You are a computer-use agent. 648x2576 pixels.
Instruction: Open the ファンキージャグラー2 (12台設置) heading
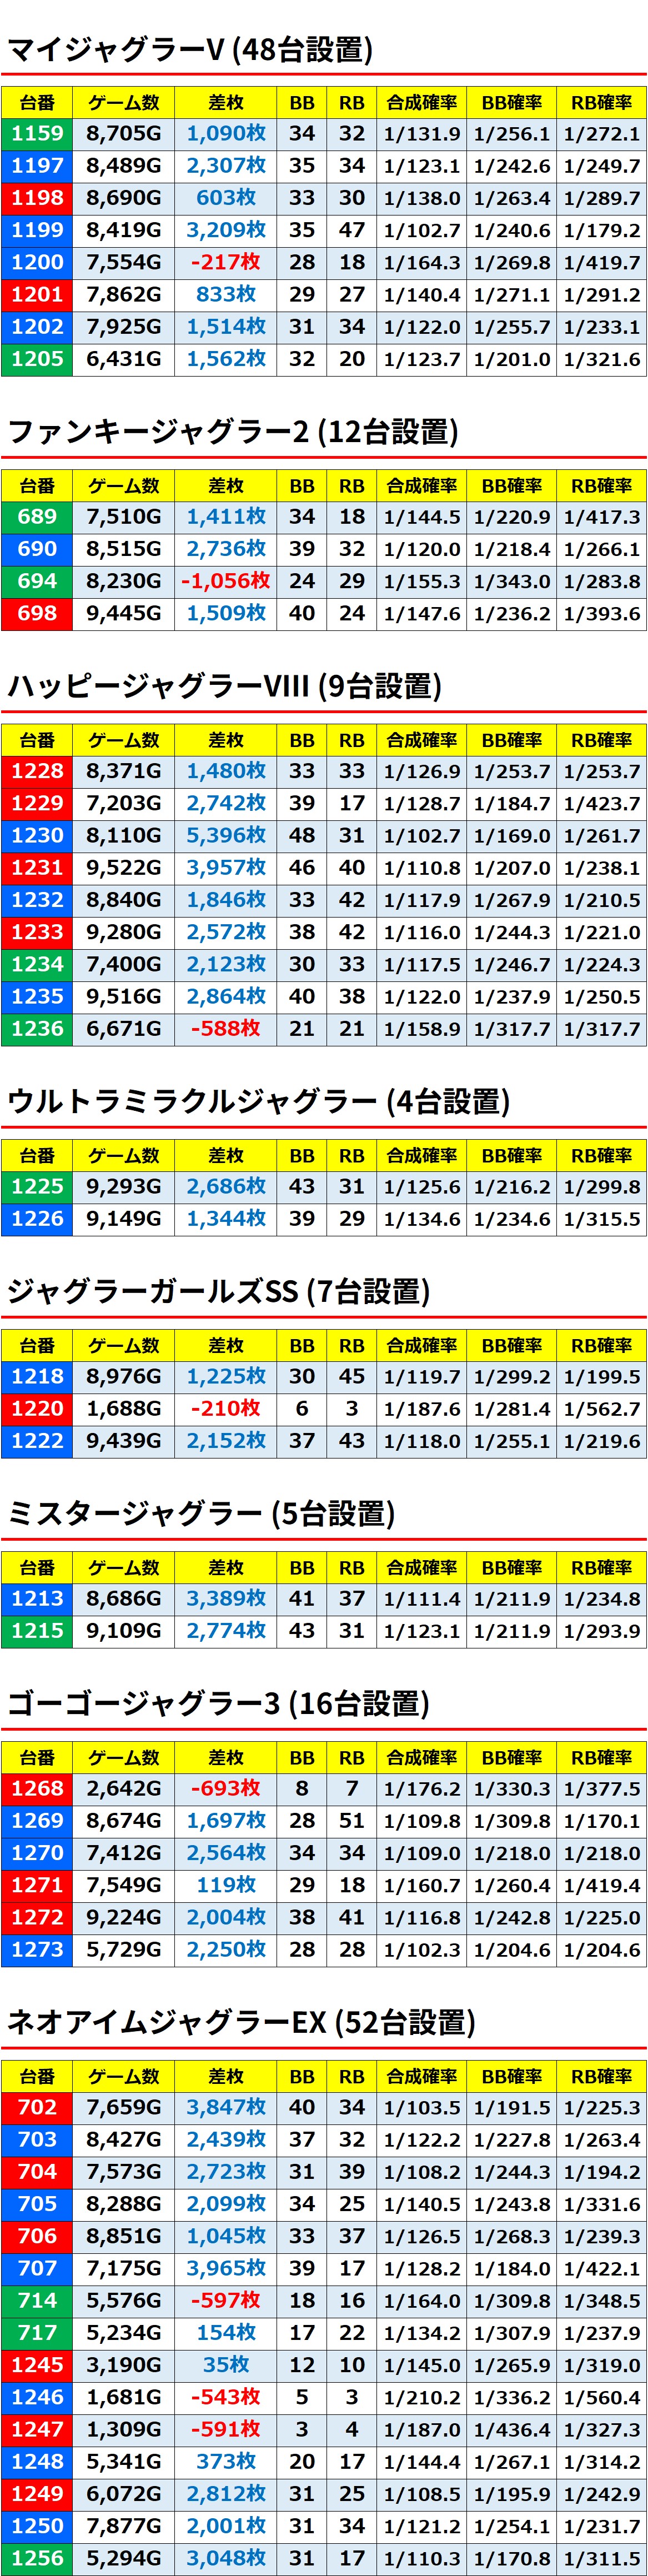pos(232,432)
